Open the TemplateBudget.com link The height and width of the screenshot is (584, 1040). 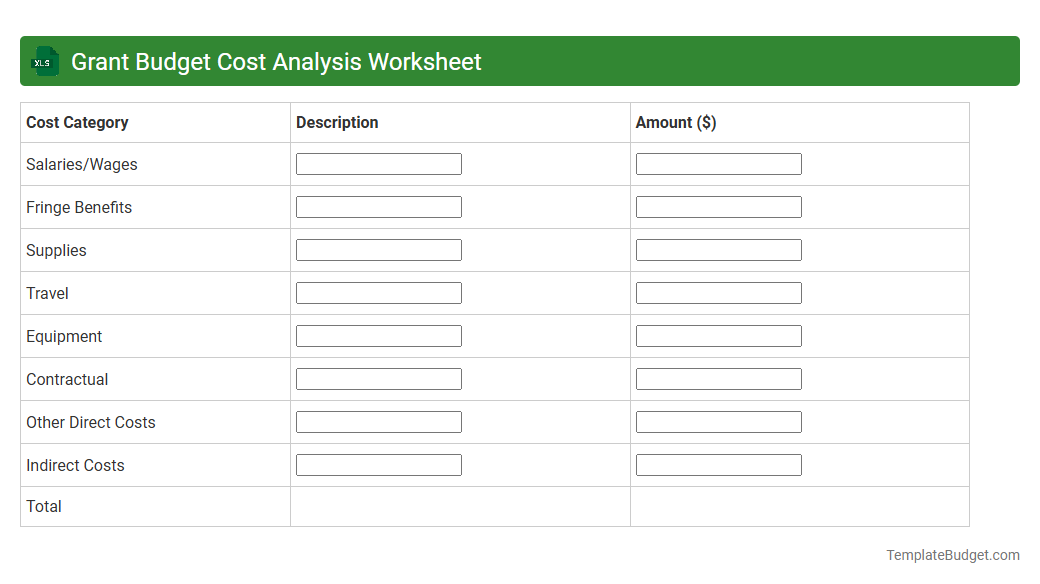954,553
